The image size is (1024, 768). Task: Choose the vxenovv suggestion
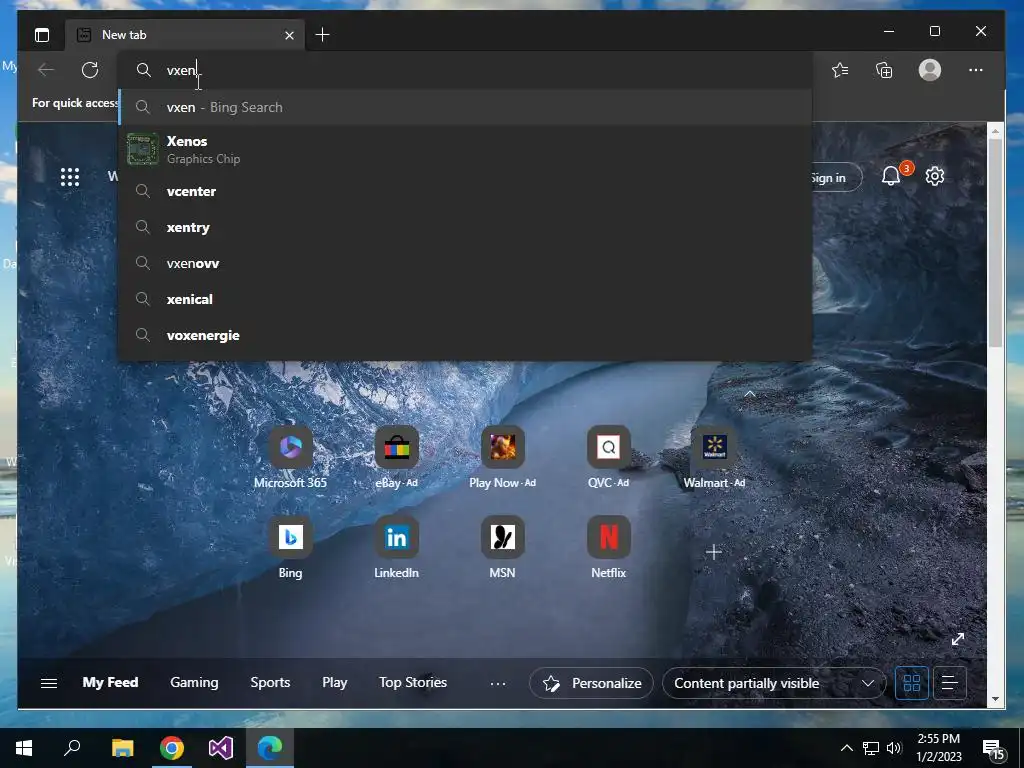click(x=465, y=263)
